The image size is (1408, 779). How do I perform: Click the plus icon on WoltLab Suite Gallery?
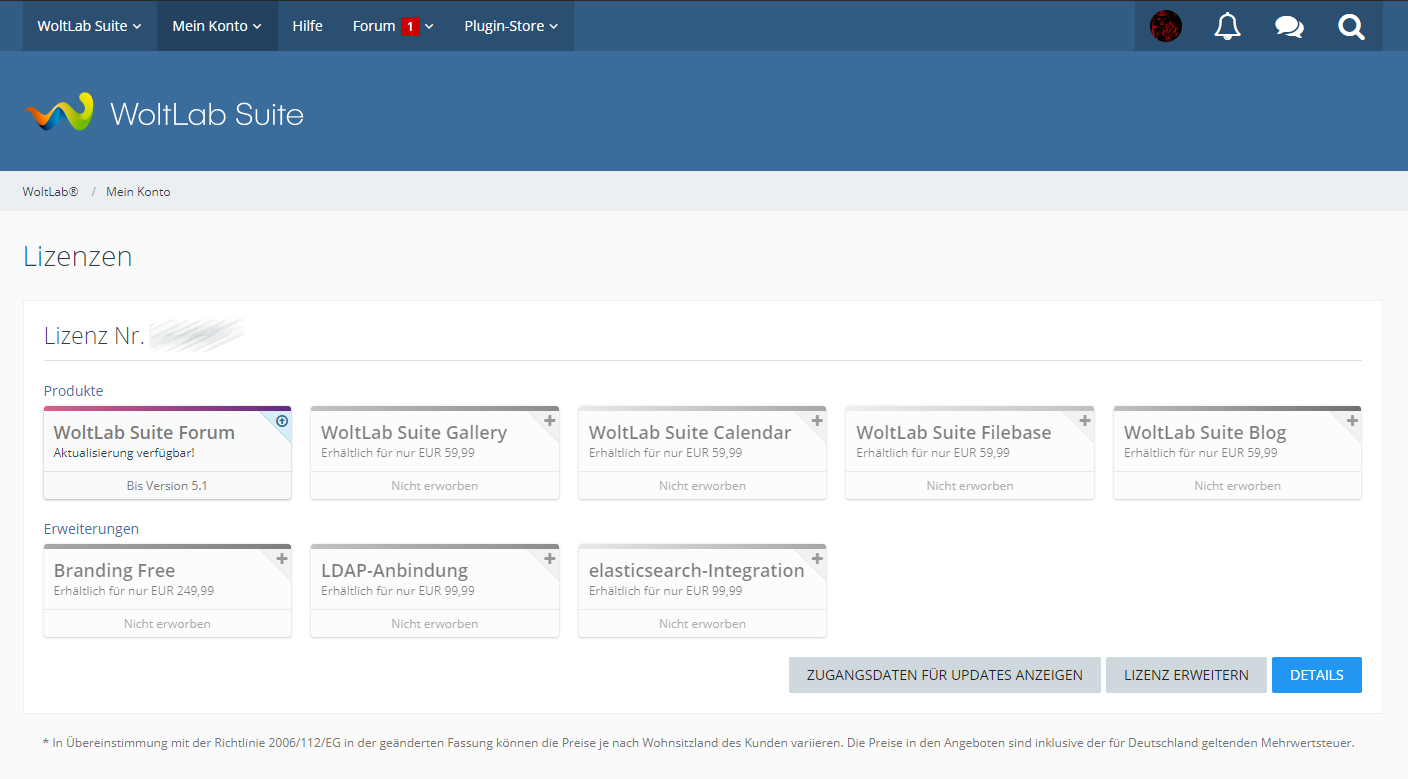[549, 421]
